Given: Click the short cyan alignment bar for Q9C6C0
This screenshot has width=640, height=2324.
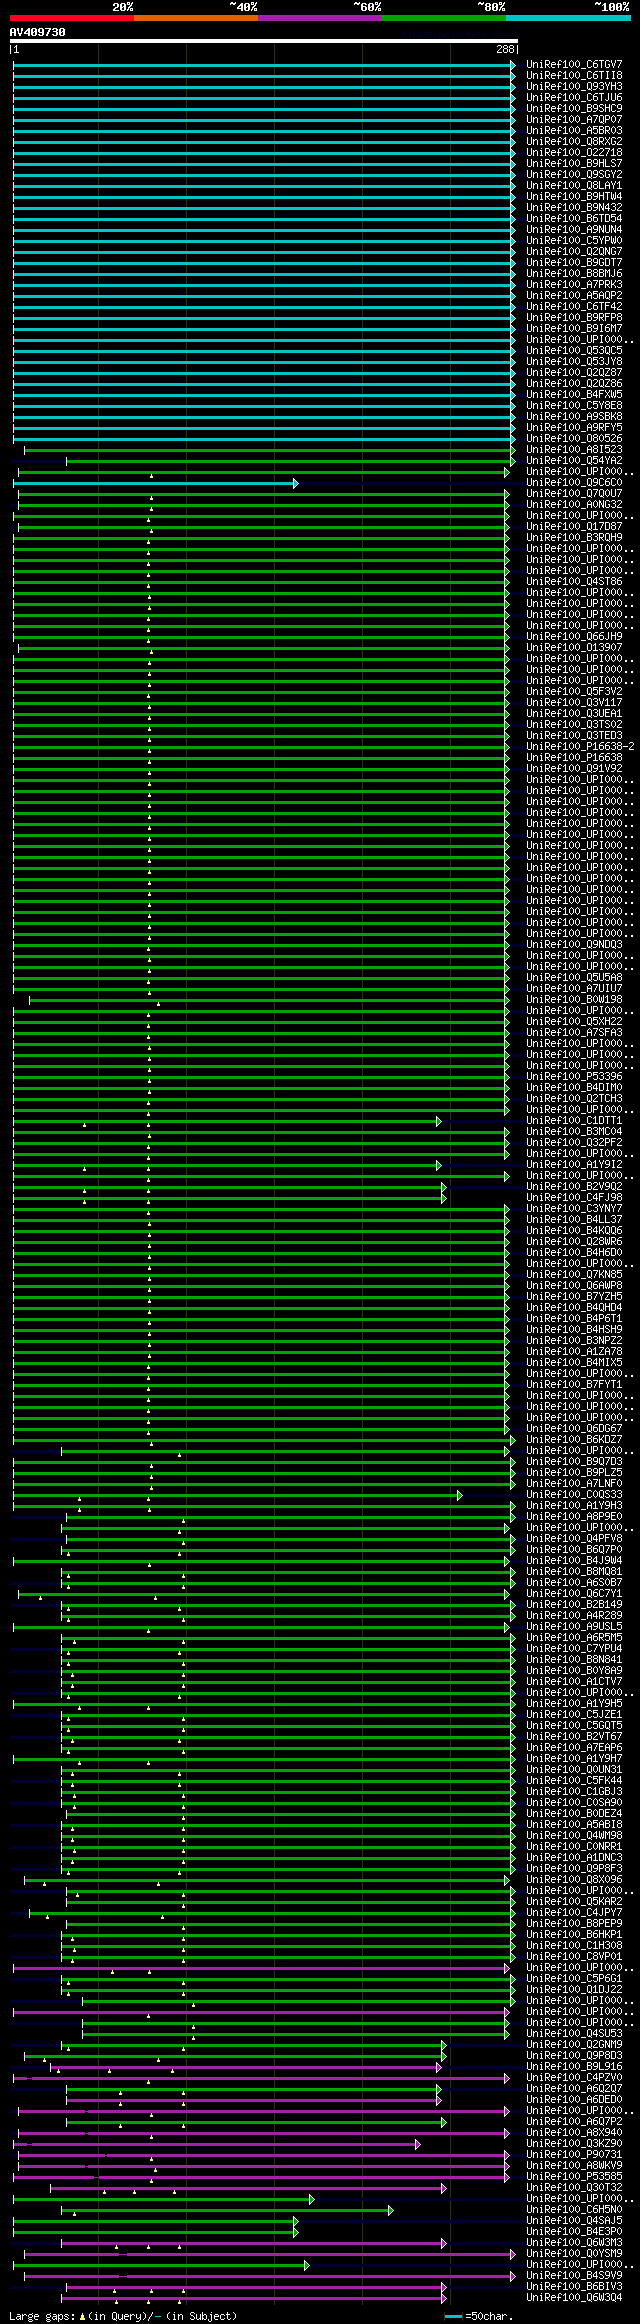Looking at the screenshot, I should click(155, 483).
